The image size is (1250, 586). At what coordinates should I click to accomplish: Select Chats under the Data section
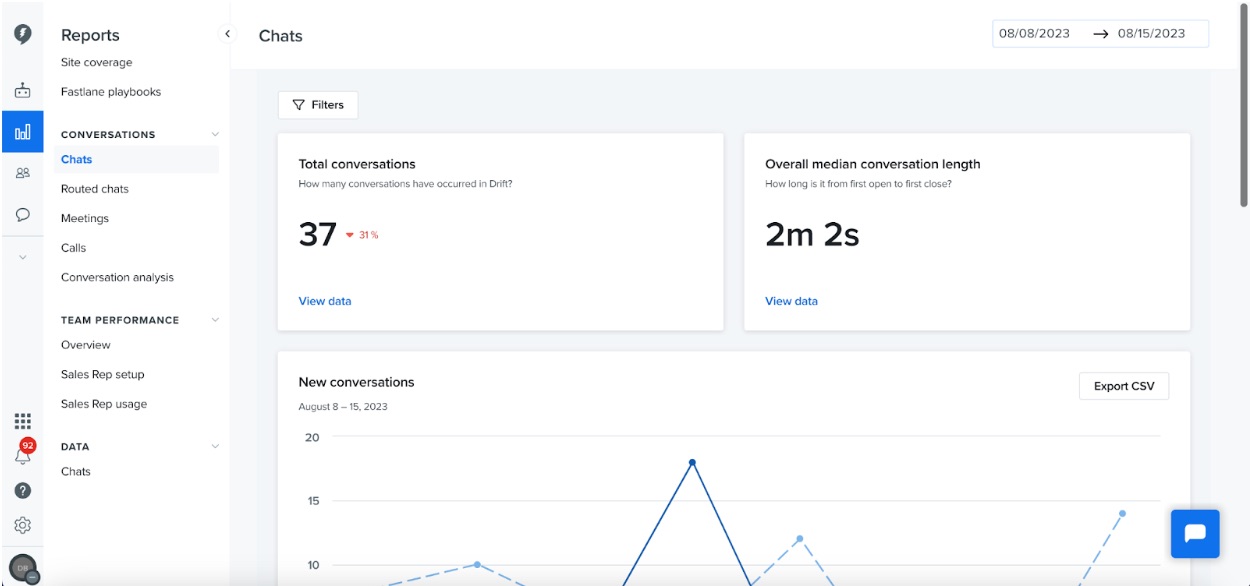76,471
